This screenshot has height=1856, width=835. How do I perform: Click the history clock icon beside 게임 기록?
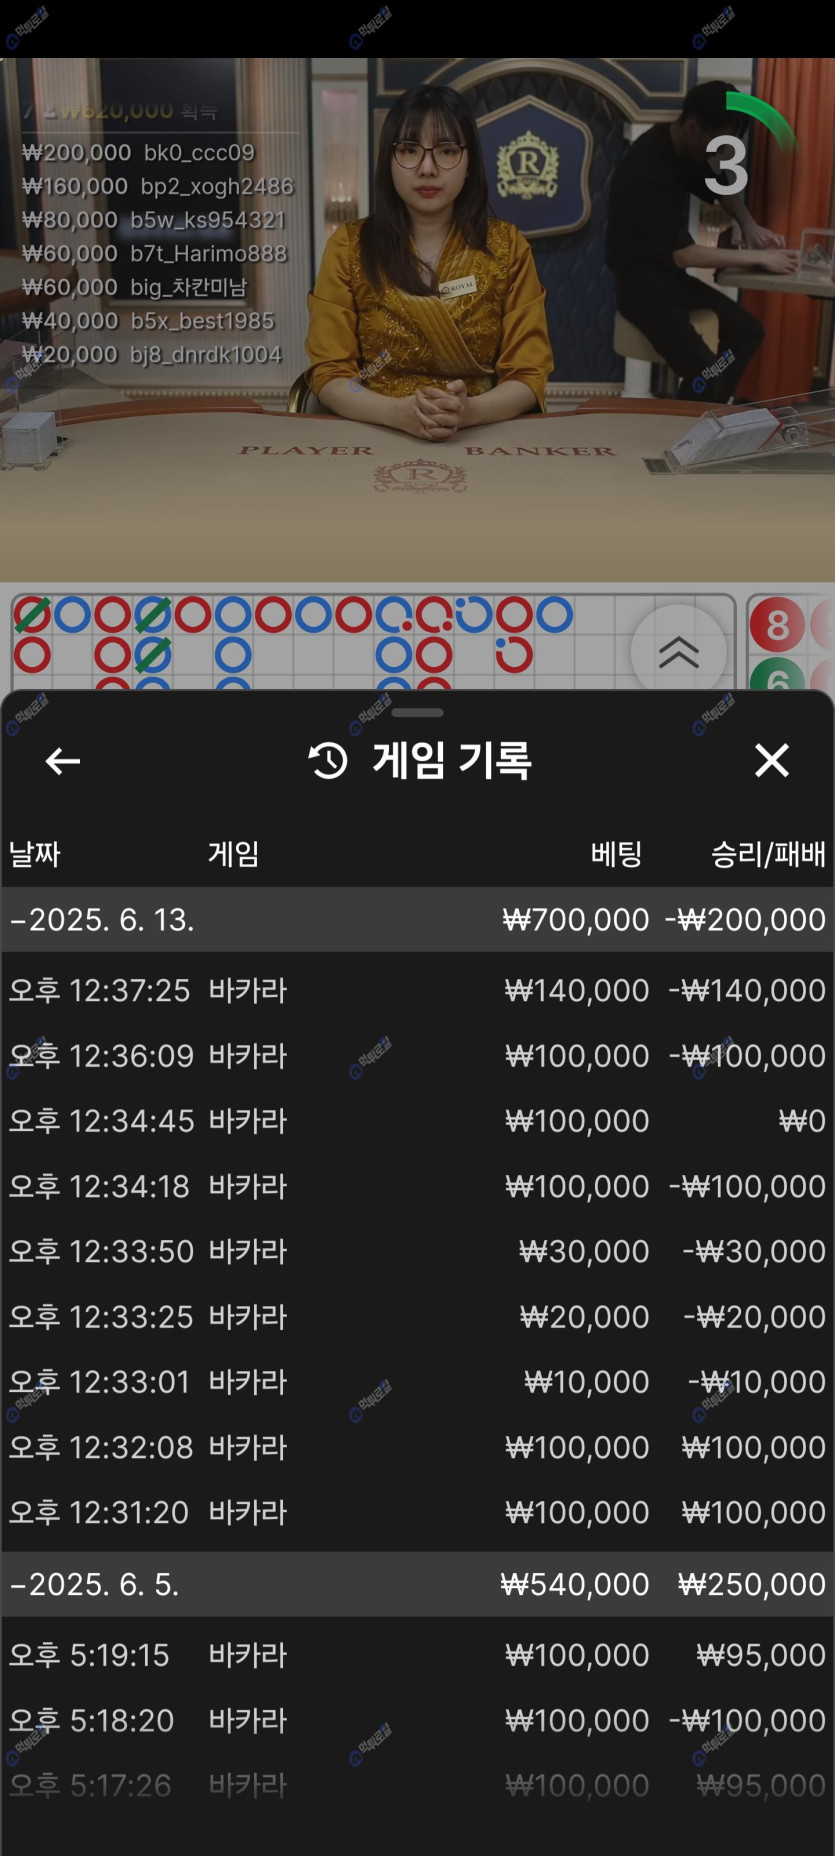pos(328,761)
